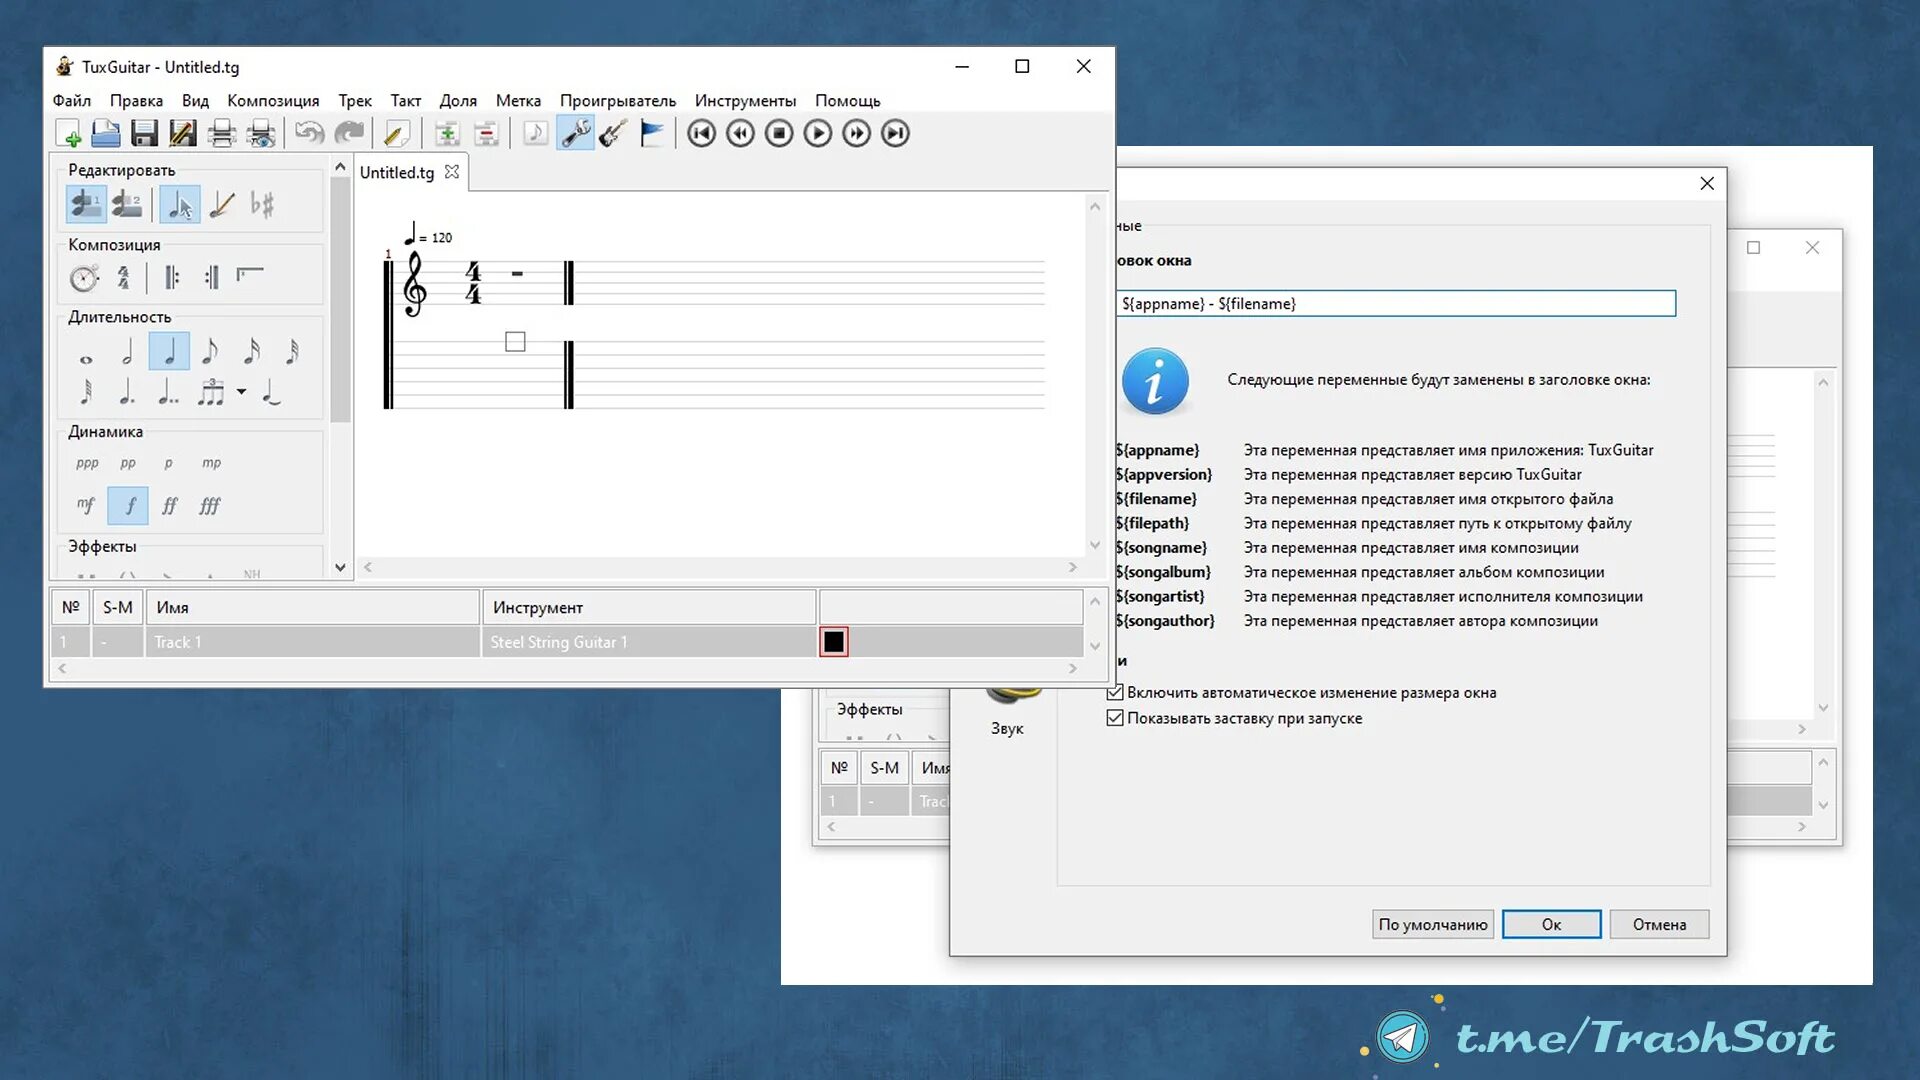Open a file via the folder icon

pos(106,133)
